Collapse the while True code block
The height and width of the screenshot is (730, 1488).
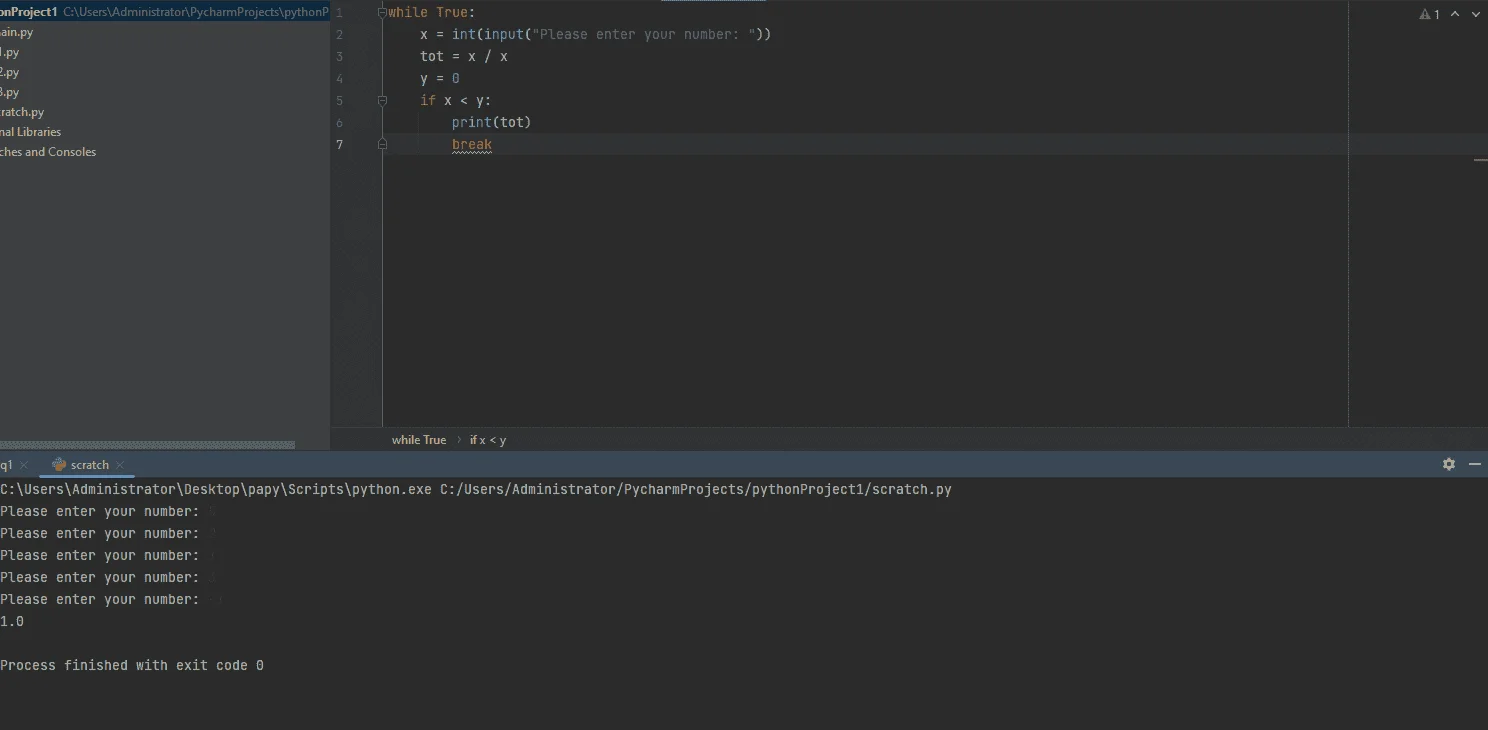pyautogui.click(x=382, y=13)
